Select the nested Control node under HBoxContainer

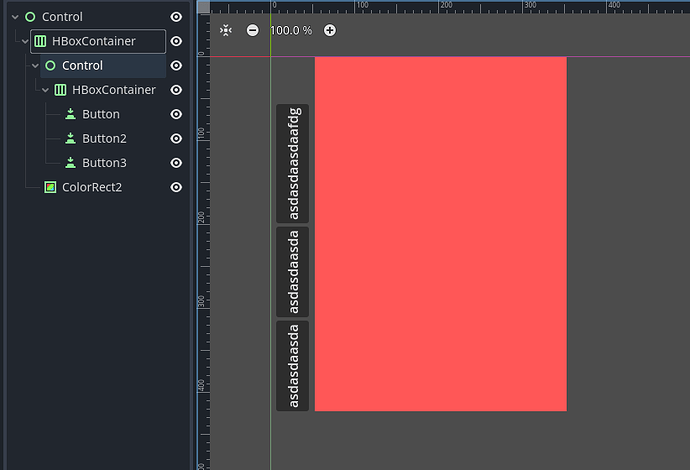82,66
